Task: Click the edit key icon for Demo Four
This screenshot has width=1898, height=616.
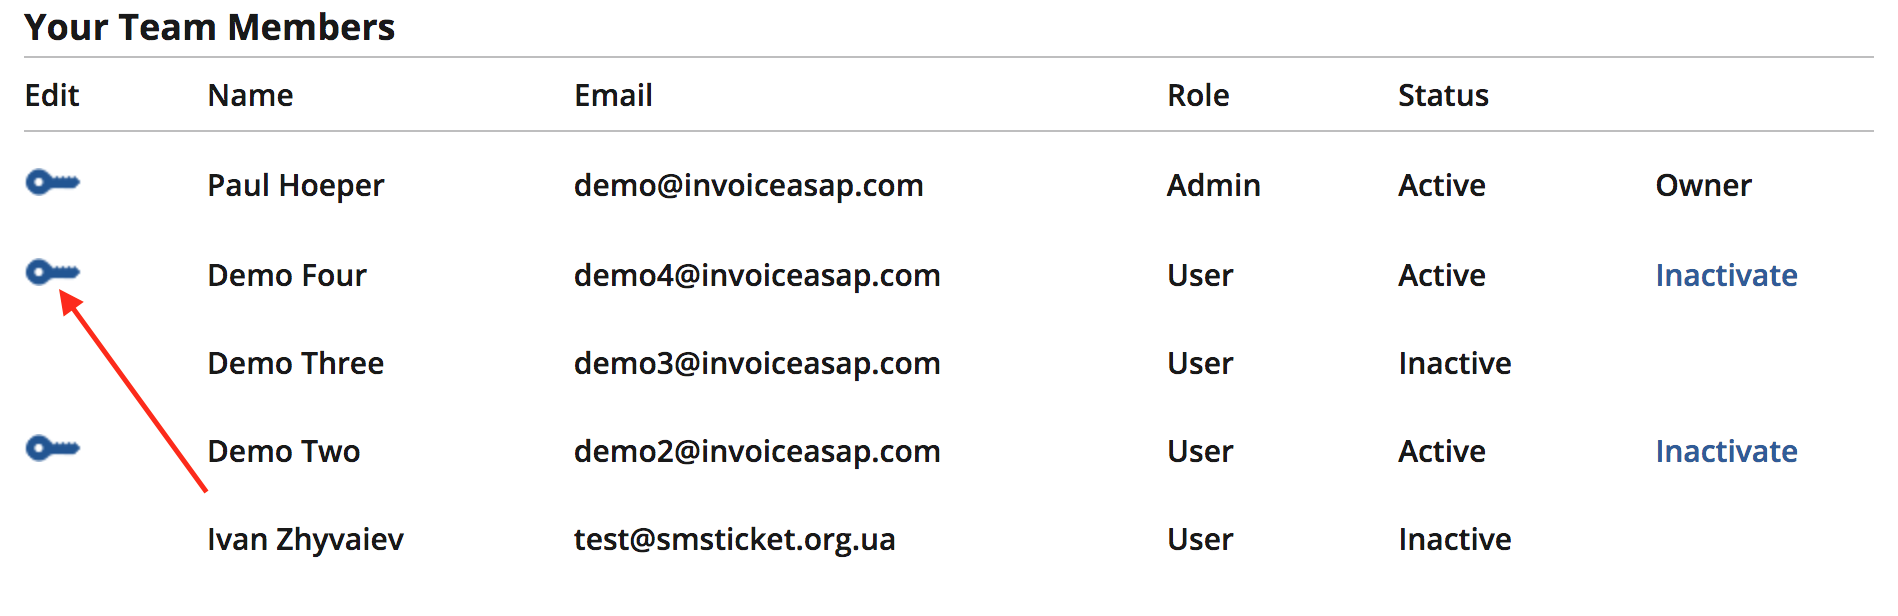Action: coord(53,272)
